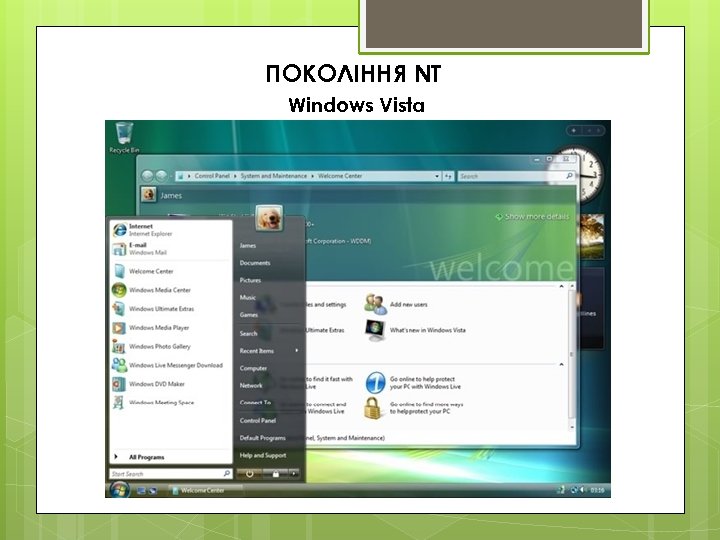Open Music from Start menu
The width and height of the screenshot is (720, 540).
click(248, 298)
